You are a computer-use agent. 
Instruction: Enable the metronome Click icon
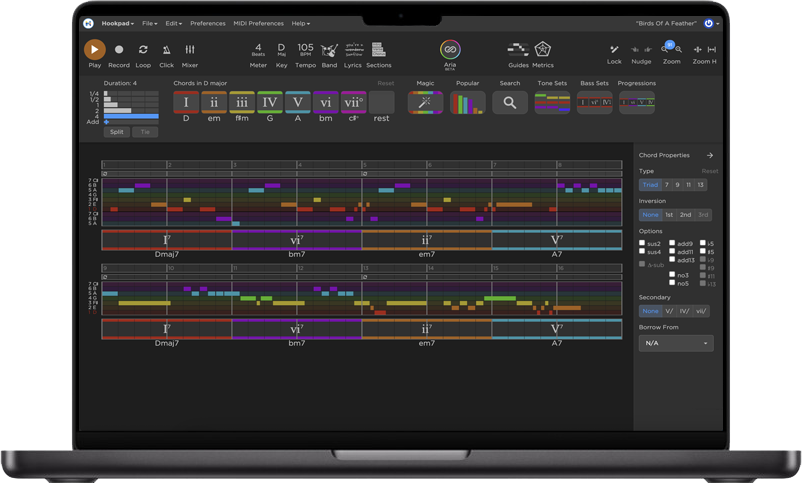pyautogui.click(x=166, y=50)
